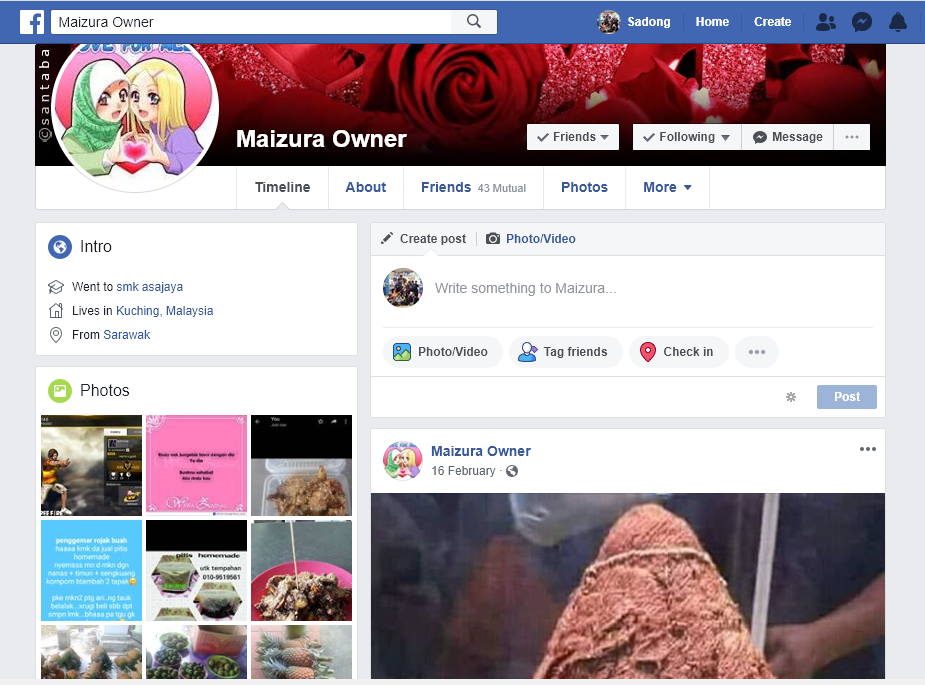
Task: Click the Message button
Action: coord(788,137)
